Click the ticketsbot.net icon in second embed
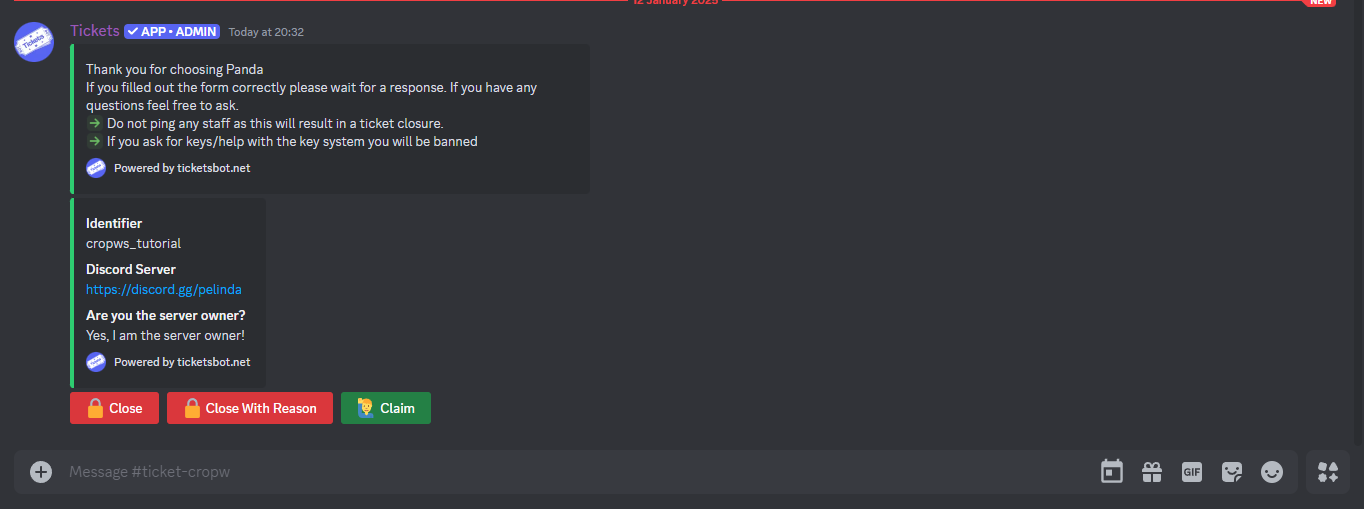The image size is (1364, 509). coord(96,362)
